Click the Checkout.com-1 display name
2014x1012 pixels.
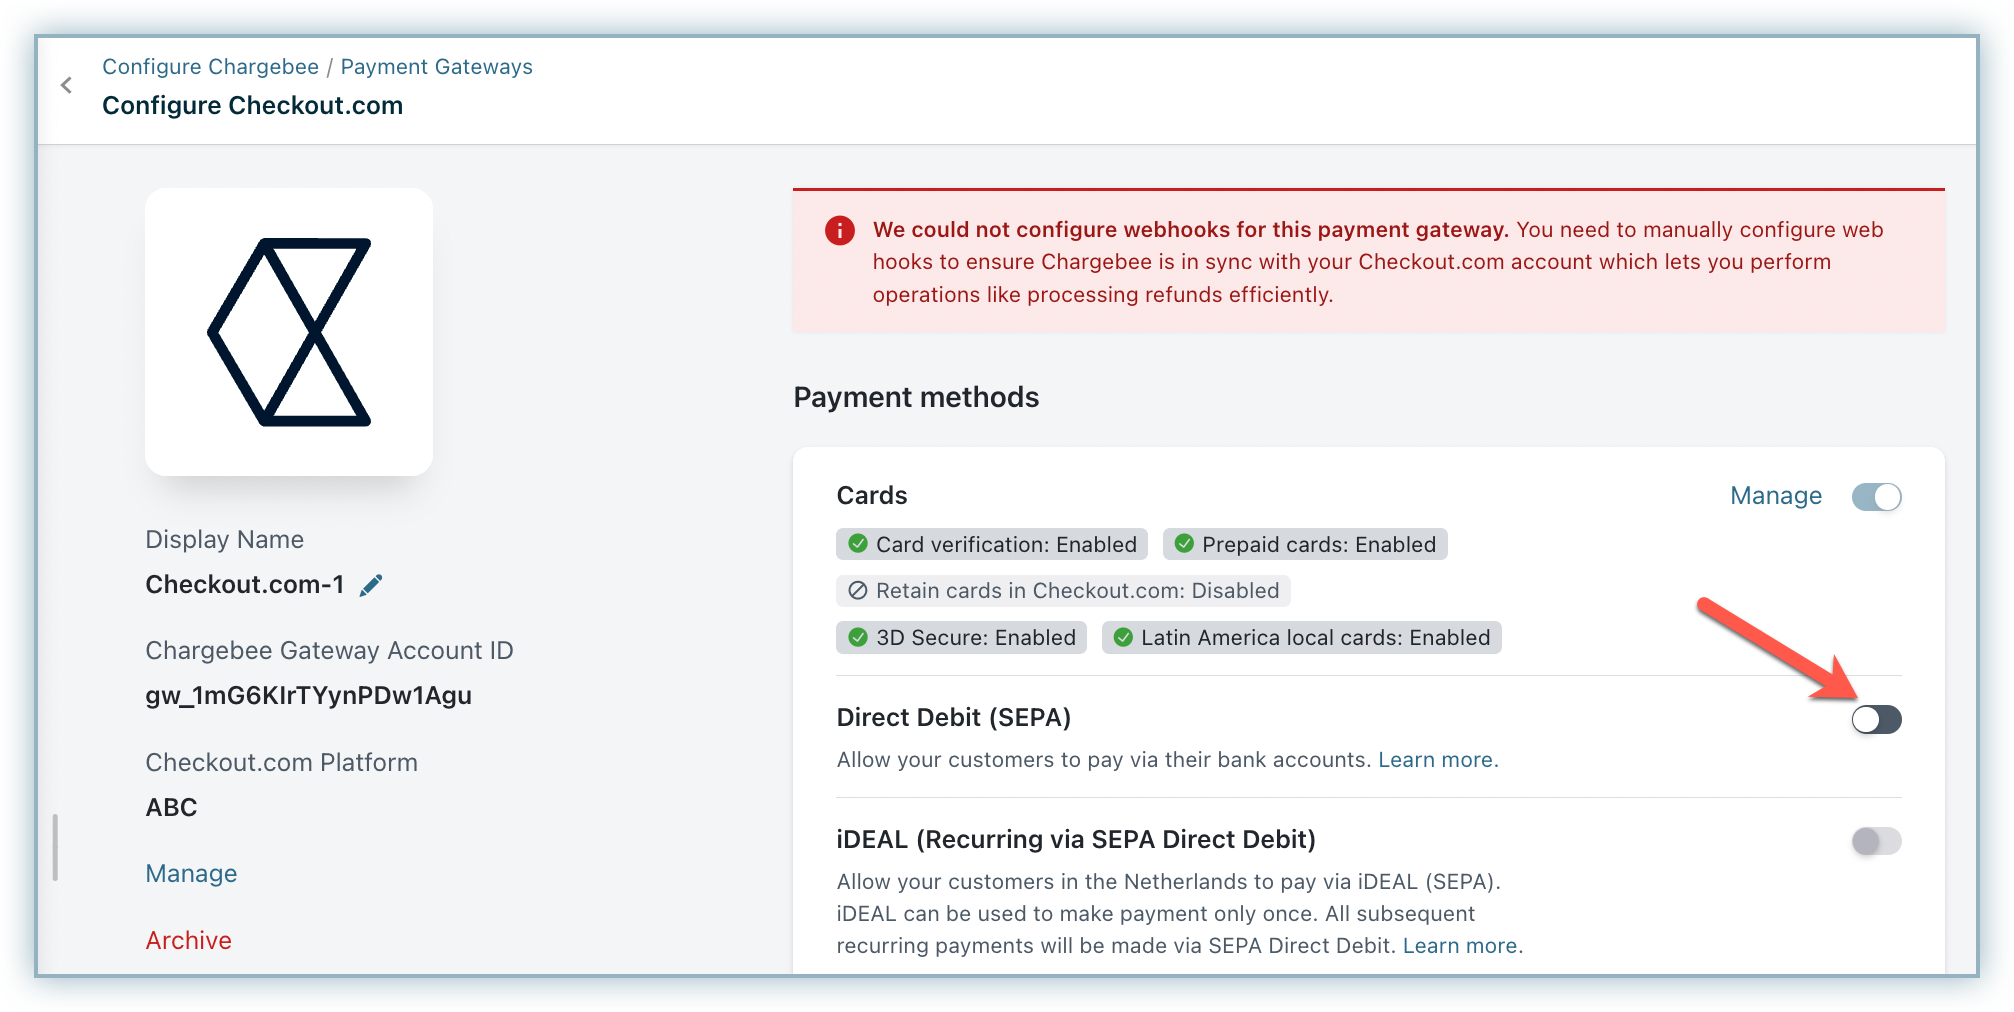click(x=245, y=585)
